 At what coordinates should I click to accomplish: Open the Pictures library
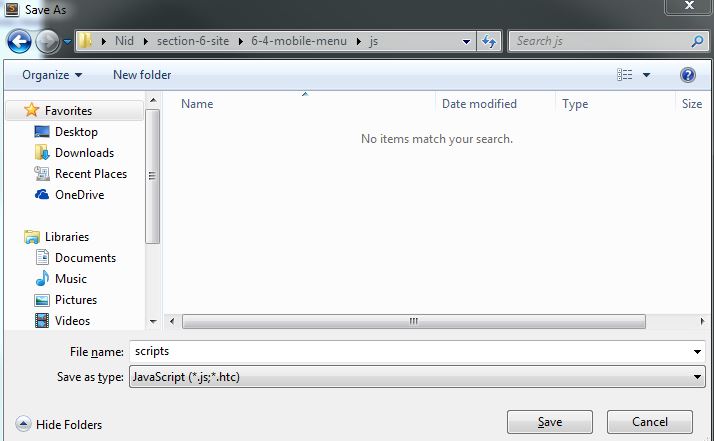pyautogui.click(x=76, y=300)
